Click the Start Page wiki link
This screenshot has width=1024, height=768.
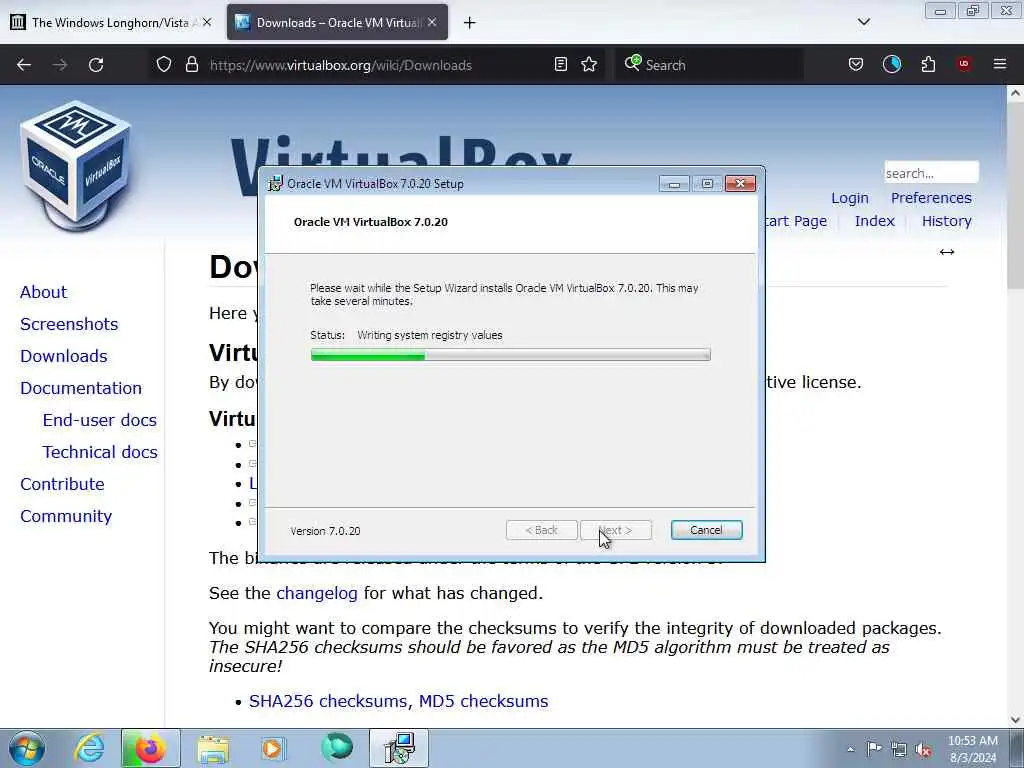796,221
